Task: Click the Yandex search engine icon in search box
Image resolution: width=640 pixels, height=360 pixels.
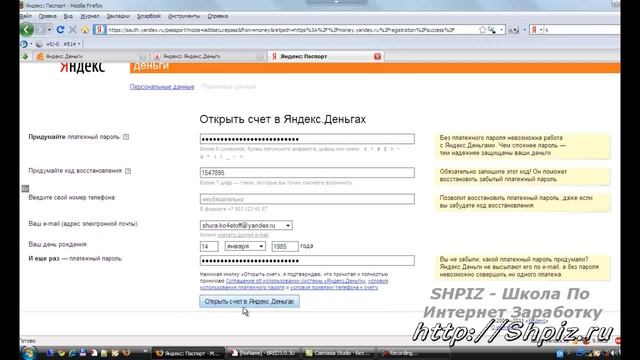Action: point(534,30)
